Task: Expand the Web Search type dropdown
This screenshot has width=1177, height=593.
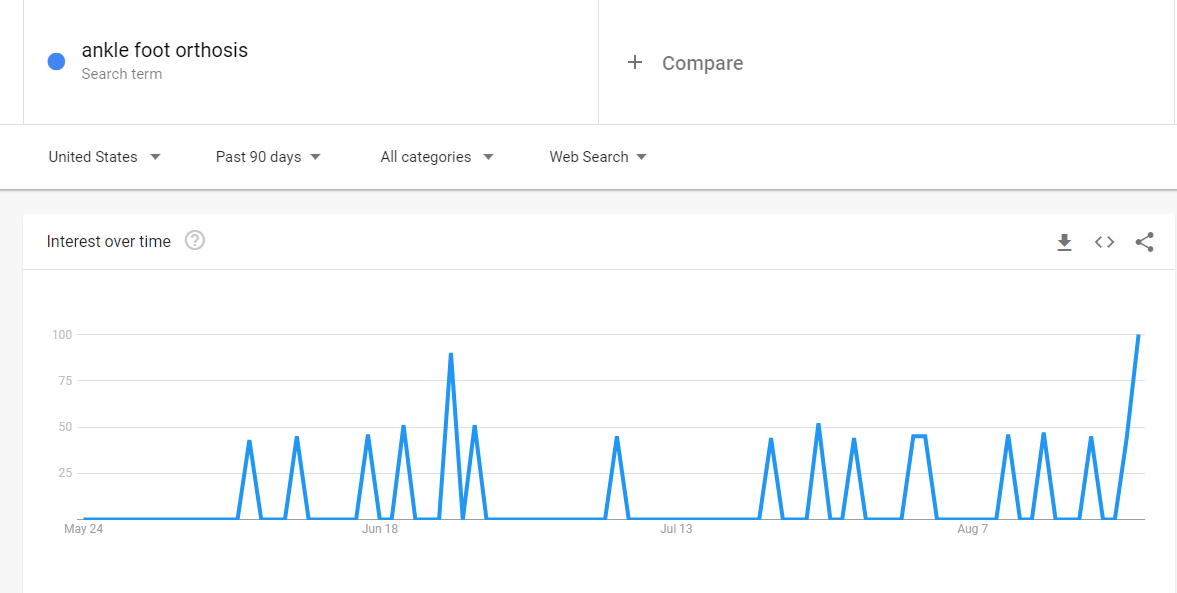Action: (598, 157)
